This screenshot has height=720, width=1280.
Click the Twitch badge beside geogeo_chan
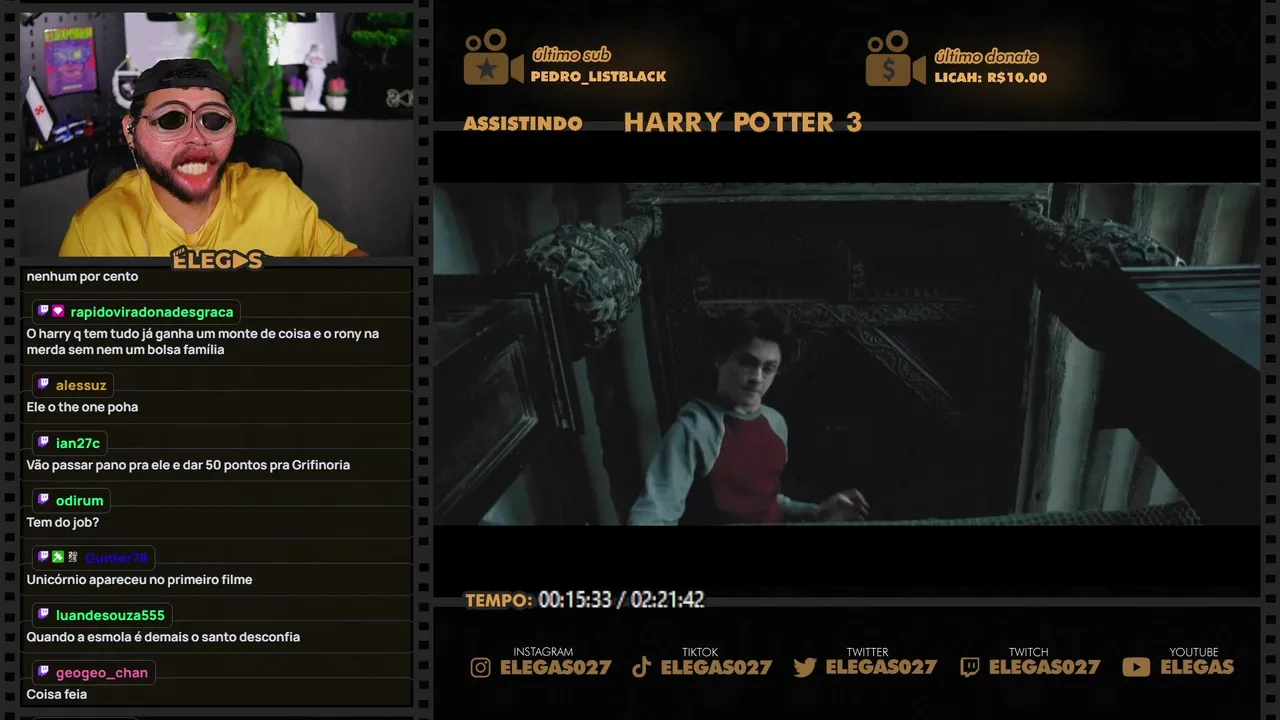(43, 672)
